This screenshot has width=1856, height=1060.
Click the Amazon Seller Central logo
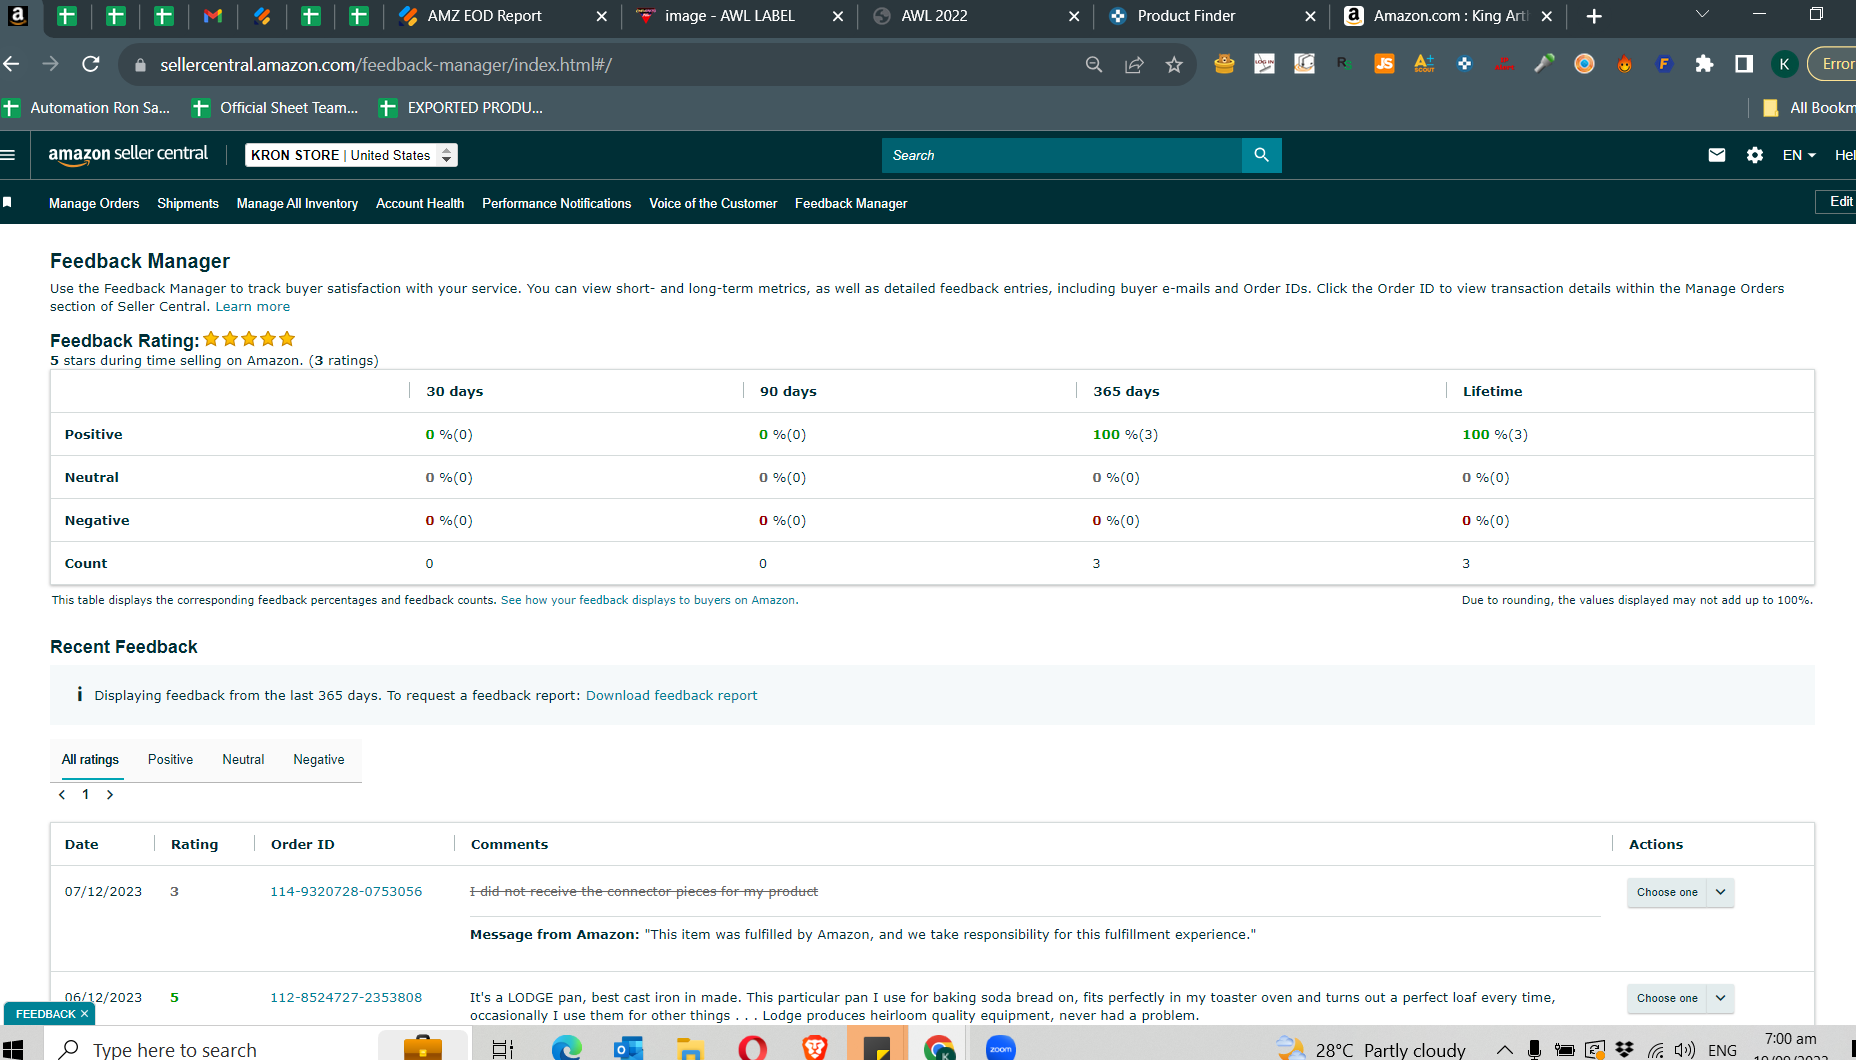[128, 154]
